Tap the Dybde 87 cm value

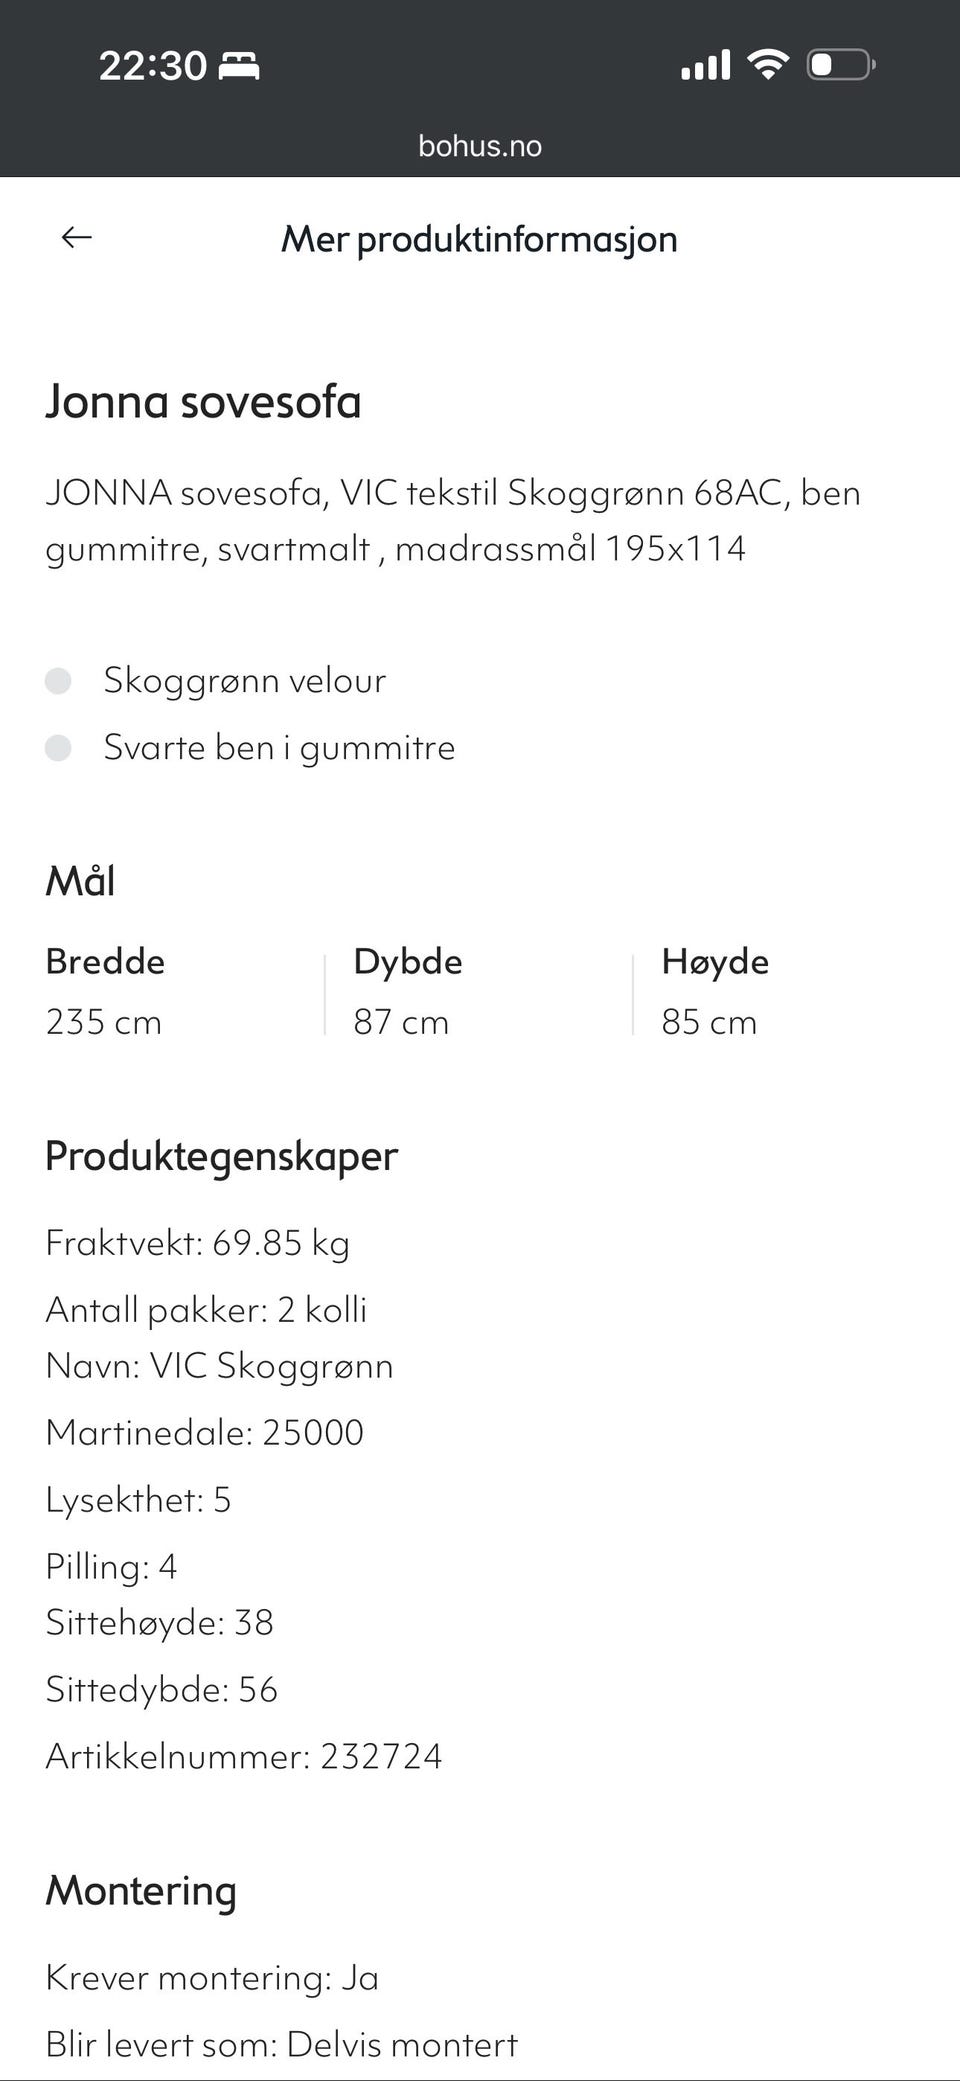(401, 1021)
